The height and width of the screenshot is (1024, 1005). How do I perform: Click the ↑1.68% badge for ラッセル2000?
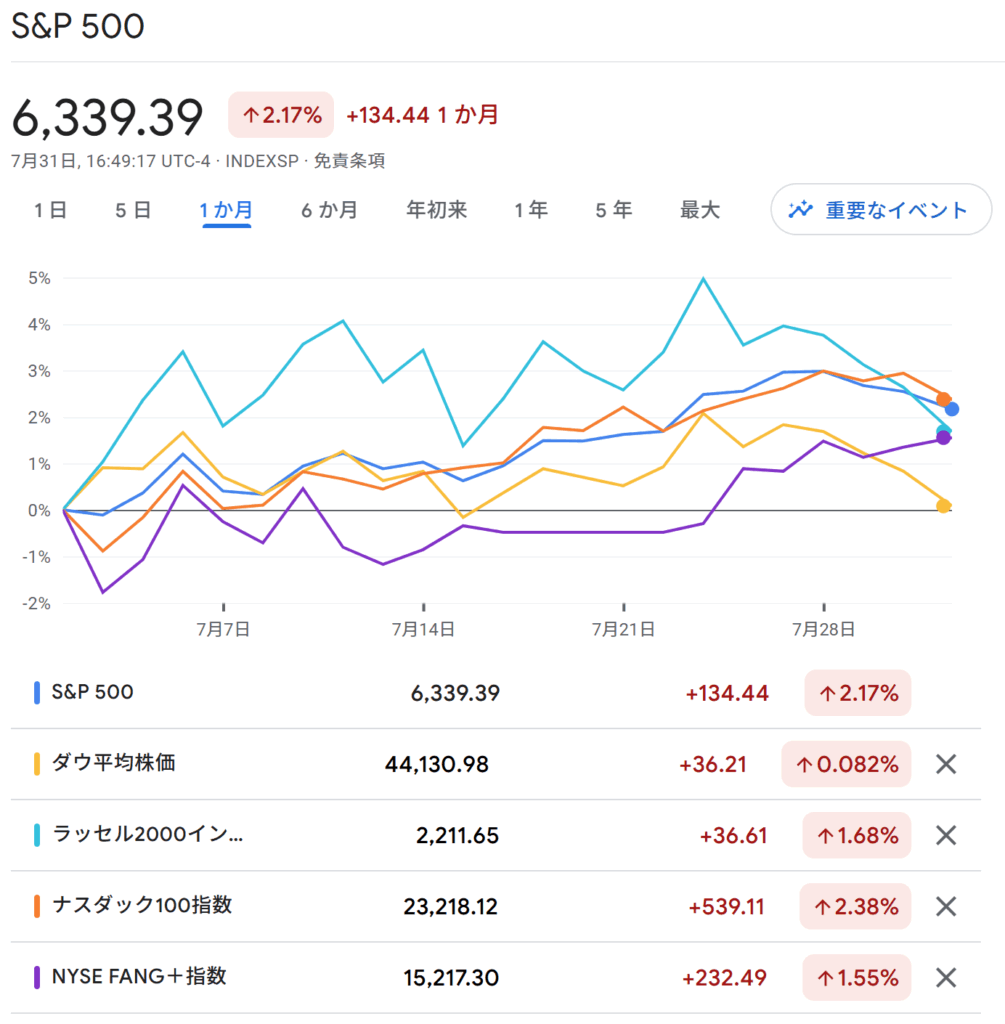tap(857, 835)
